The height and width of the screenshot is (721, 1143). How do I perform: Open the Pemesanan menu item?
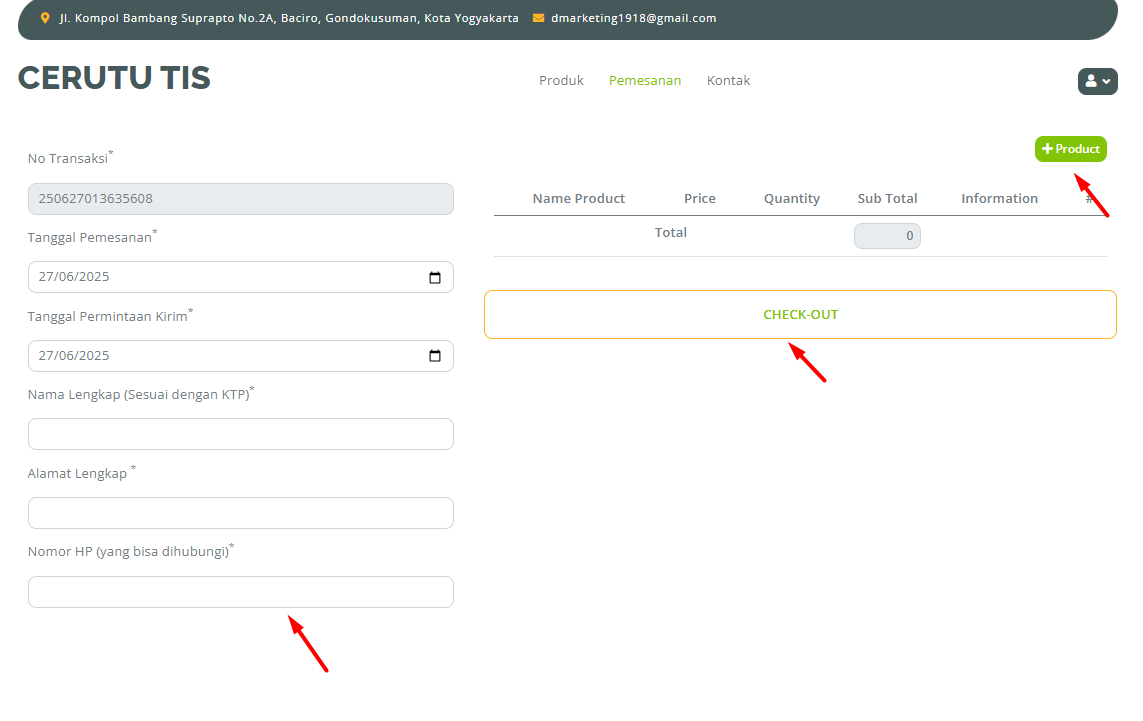click(x=645, y=80)
